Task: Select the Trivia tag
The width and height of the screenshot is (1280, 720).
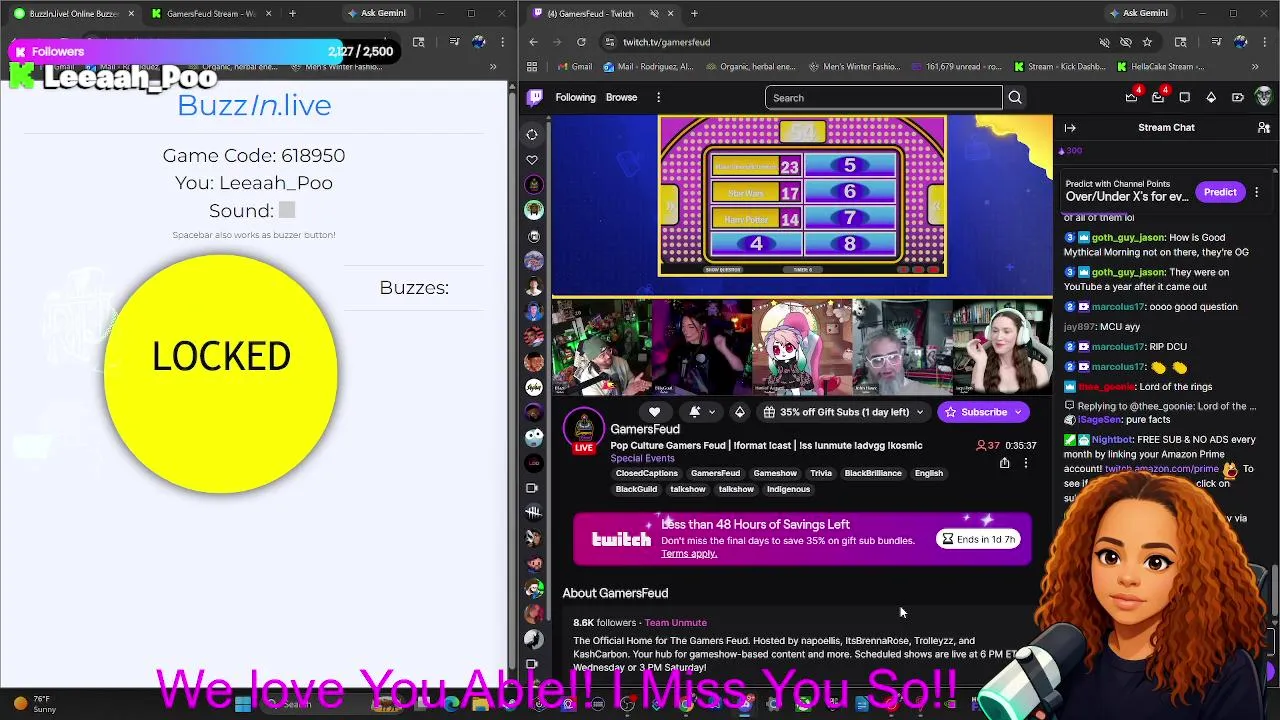Action: 821,473
